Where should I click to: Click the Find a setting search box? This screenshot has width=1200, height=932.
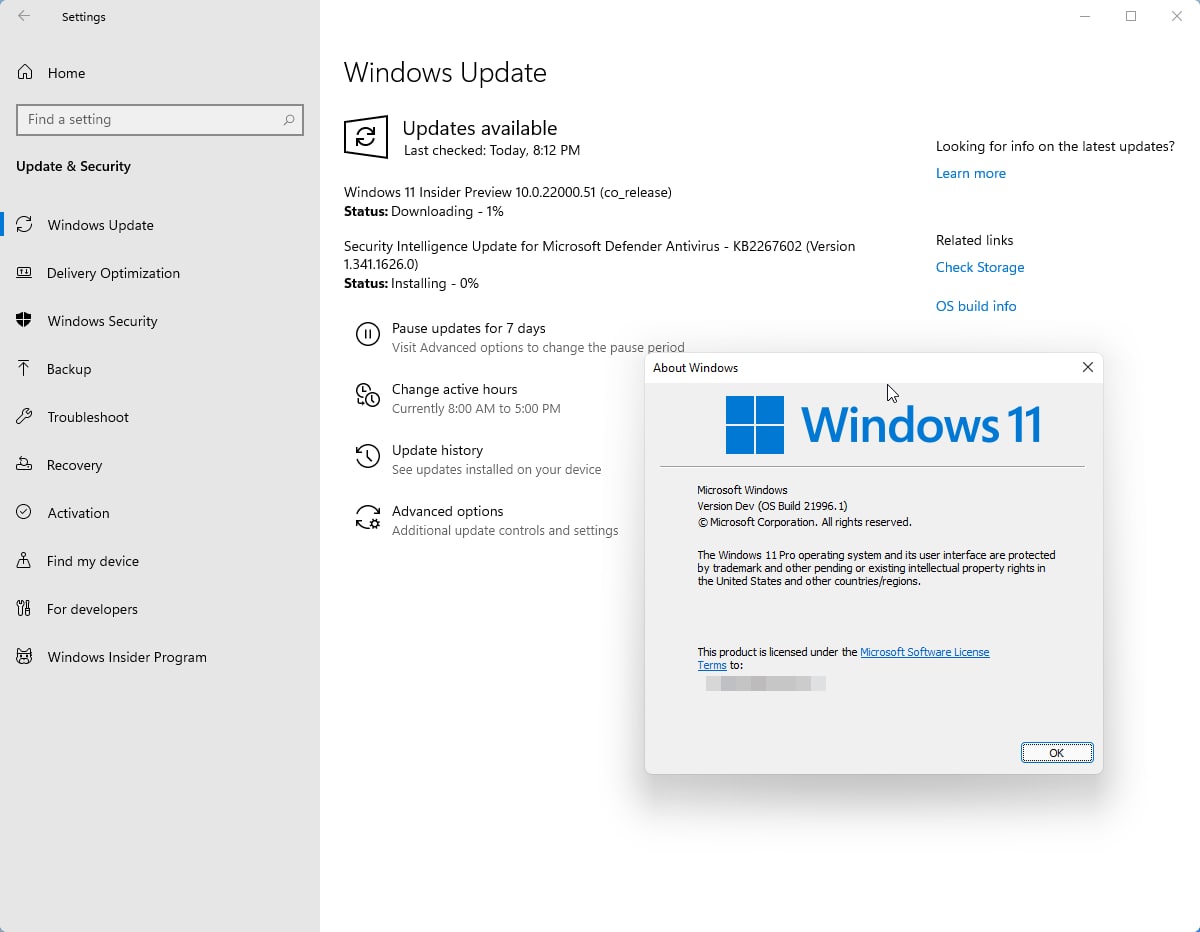[160, 119]
